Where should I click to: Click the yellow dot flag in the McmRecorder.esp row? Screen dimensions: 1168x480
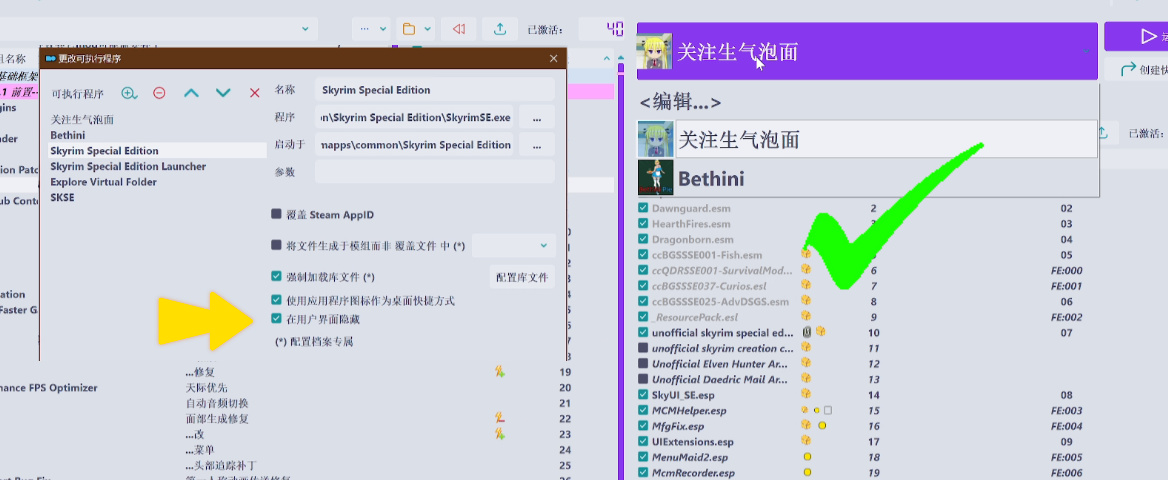pyautogui.click(x=807, y=473)
